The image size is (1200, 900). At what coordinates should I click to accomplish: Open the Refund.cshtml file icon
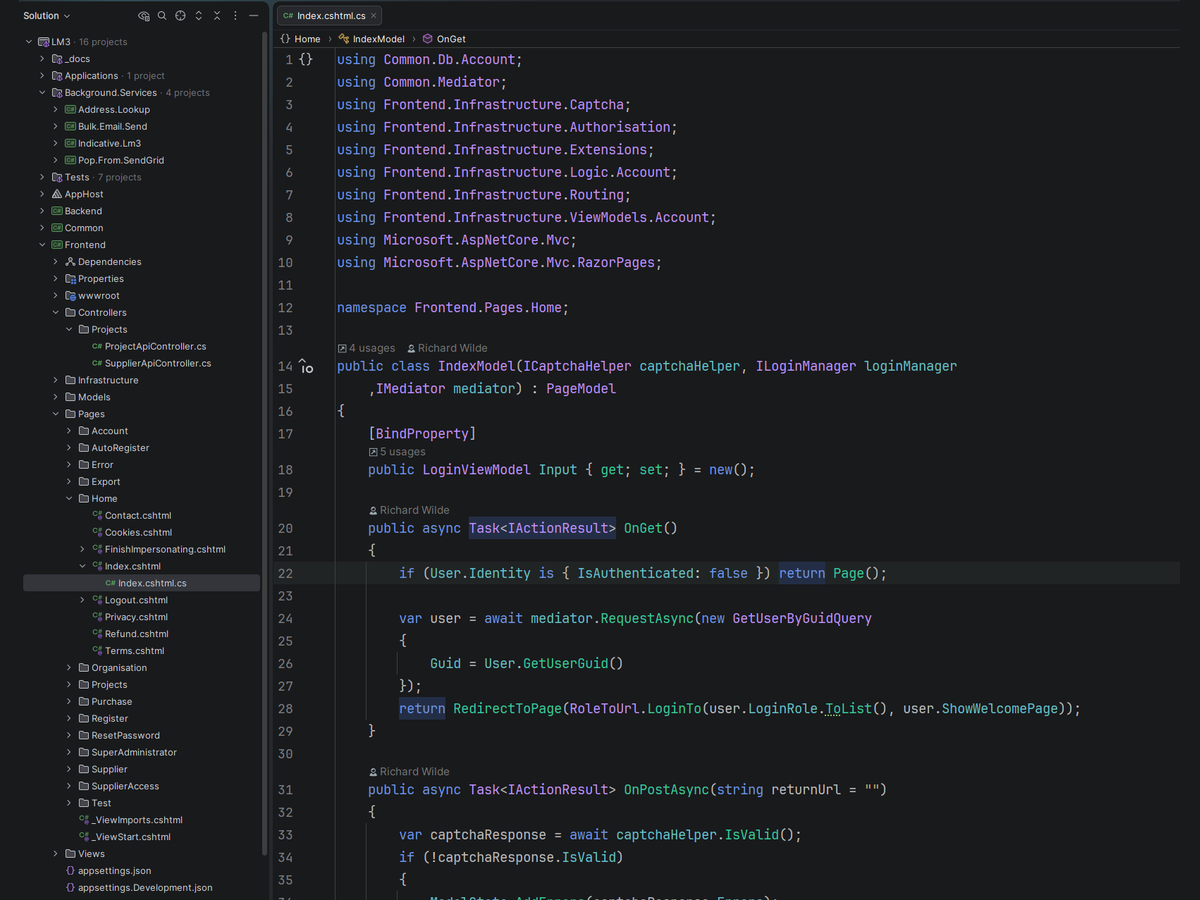coord(97,634)
